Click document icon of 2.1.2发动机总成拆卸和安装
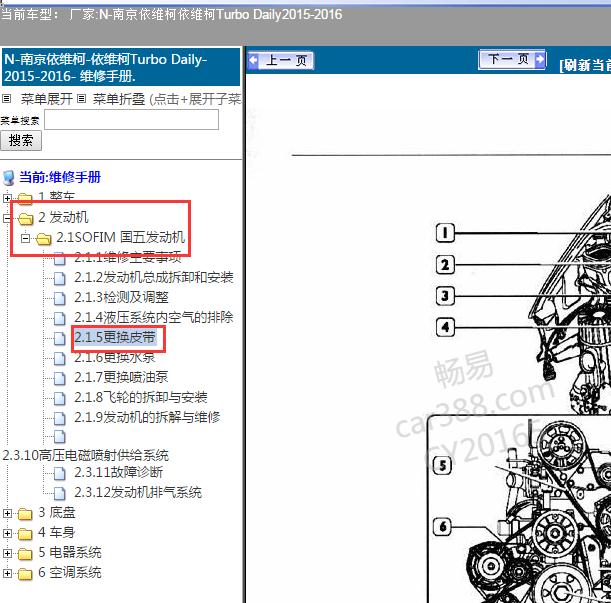 click(60, 278)
